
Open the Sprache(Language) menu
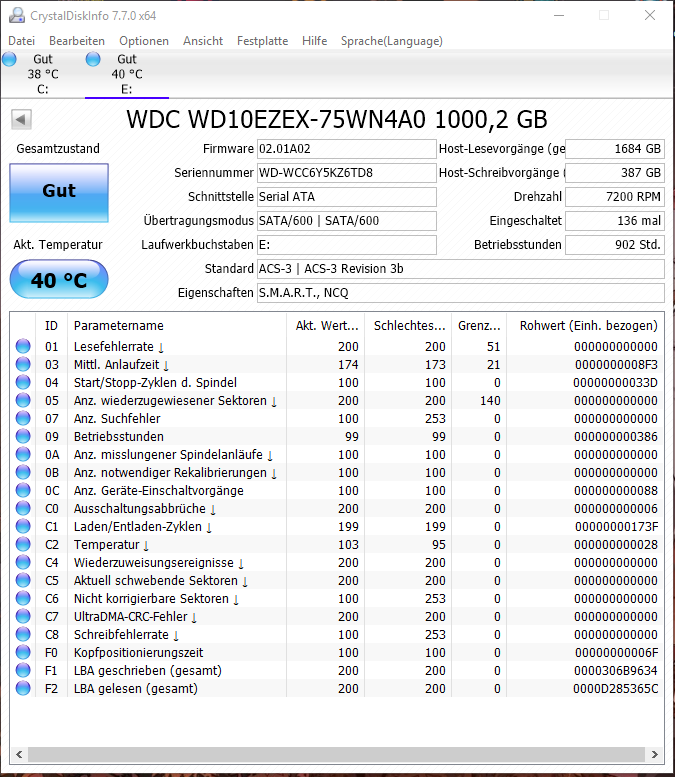(x=392, y=41)
